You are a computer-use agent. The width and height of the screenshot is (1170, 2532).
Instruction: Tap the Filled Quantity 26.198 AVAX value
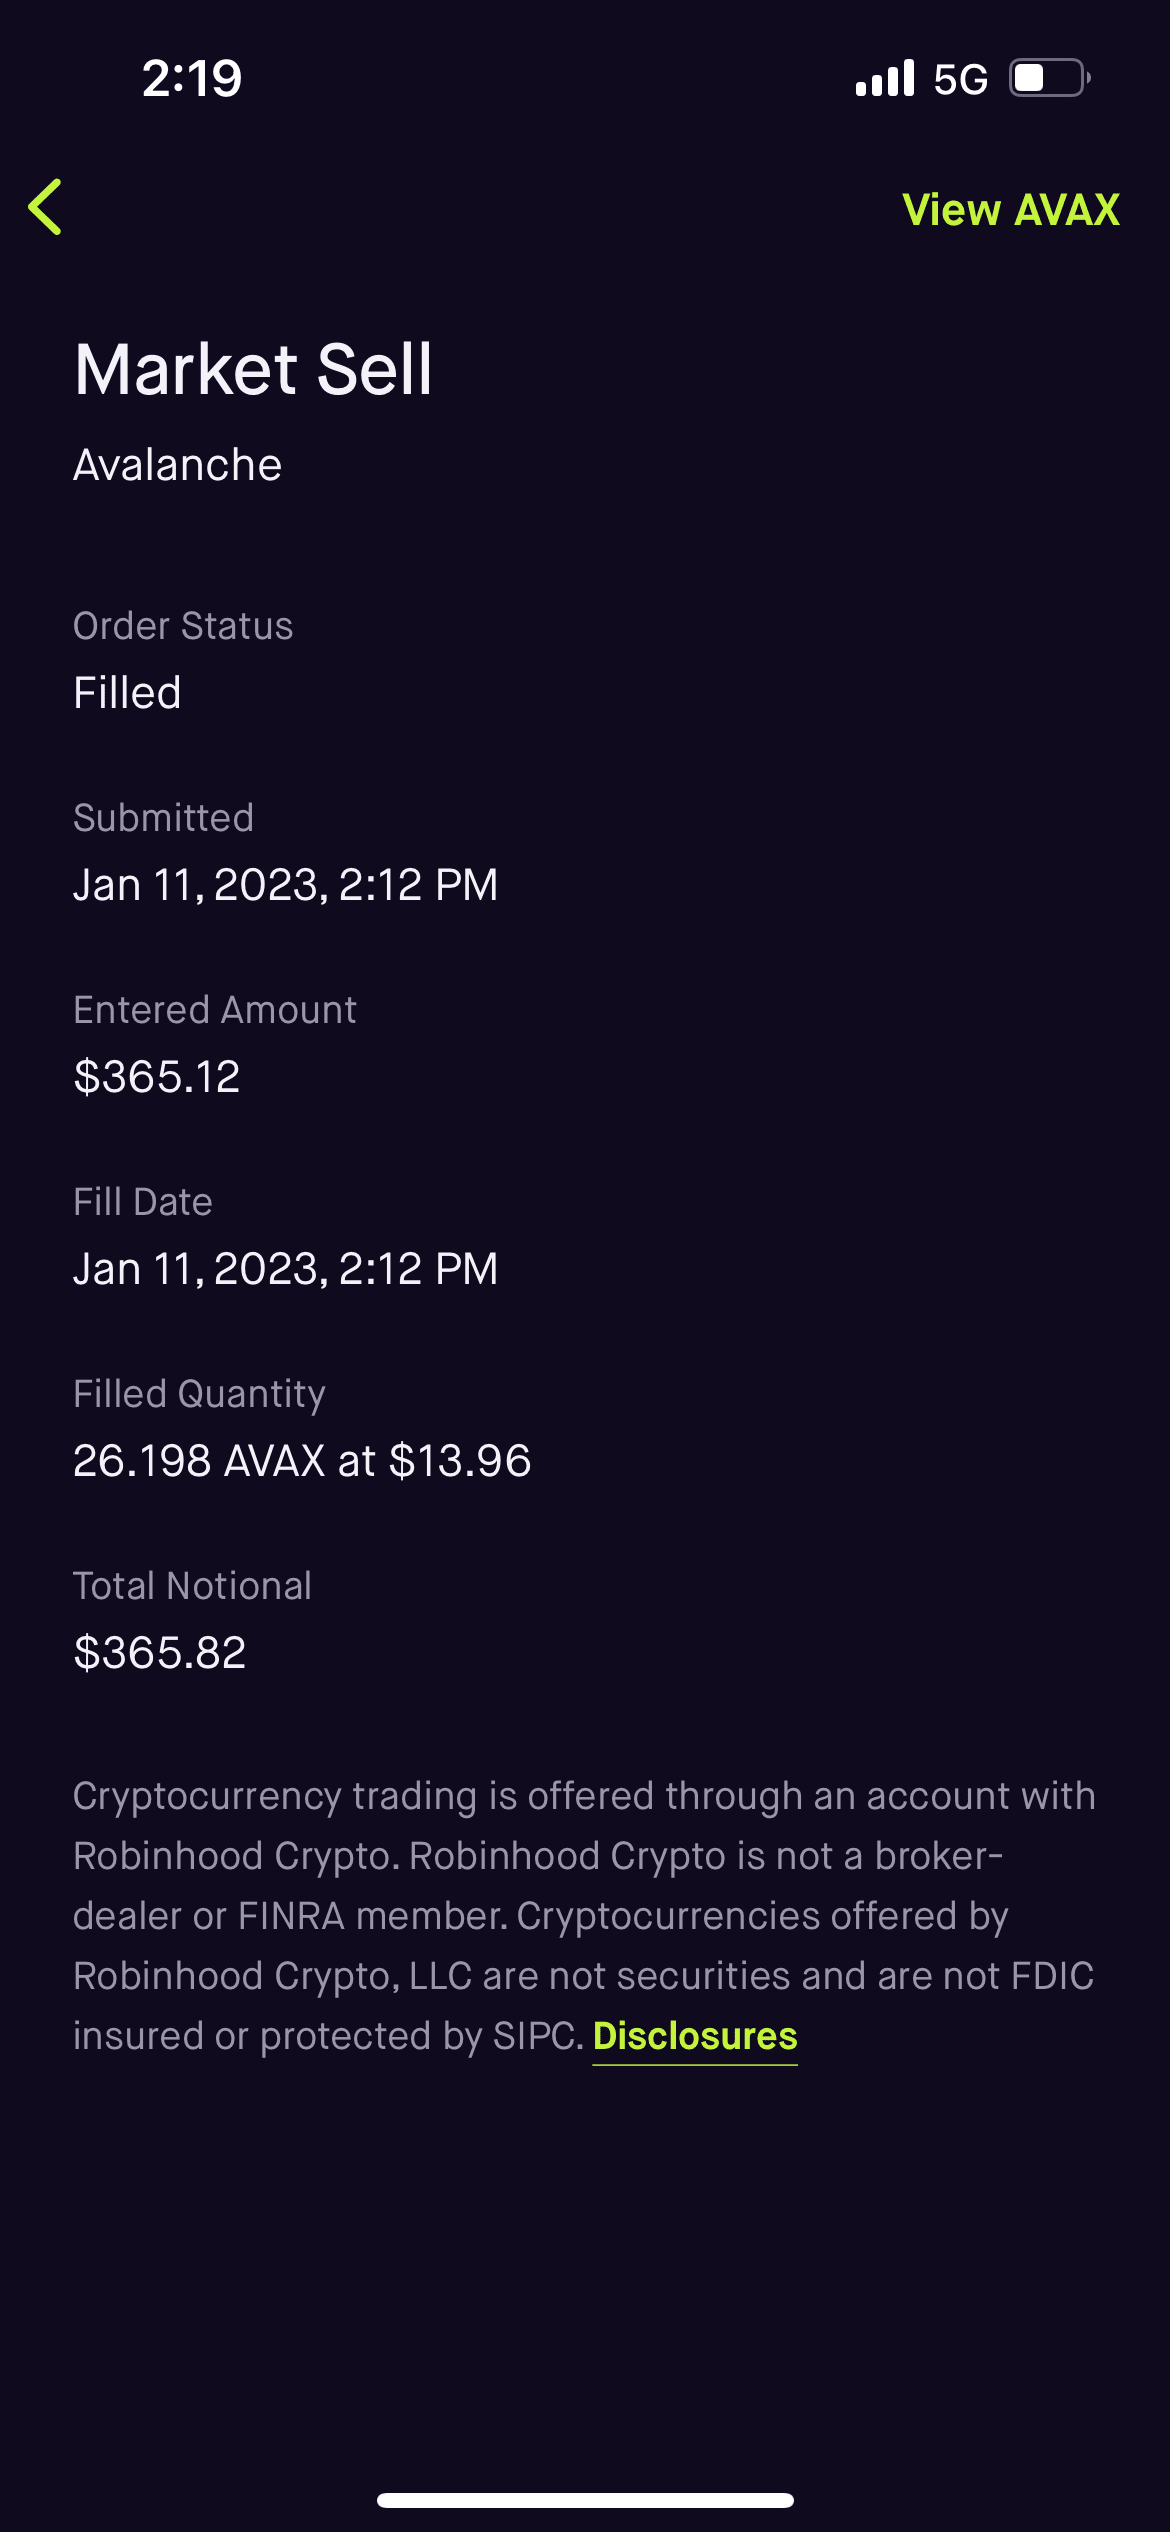302,1461
